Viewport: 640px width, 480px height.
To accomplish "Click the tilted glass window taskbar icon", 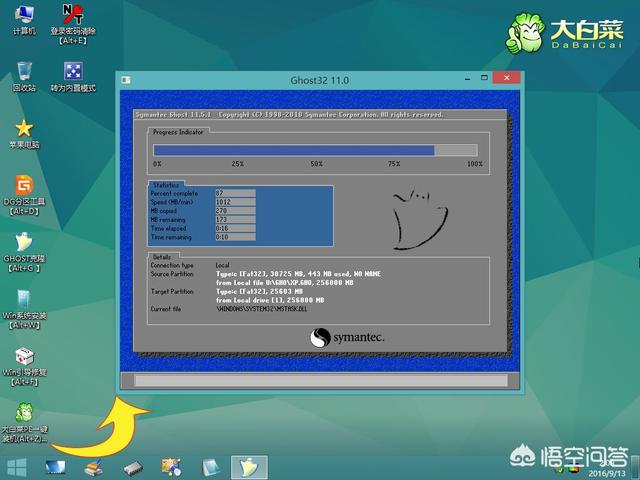I will 210,468.
